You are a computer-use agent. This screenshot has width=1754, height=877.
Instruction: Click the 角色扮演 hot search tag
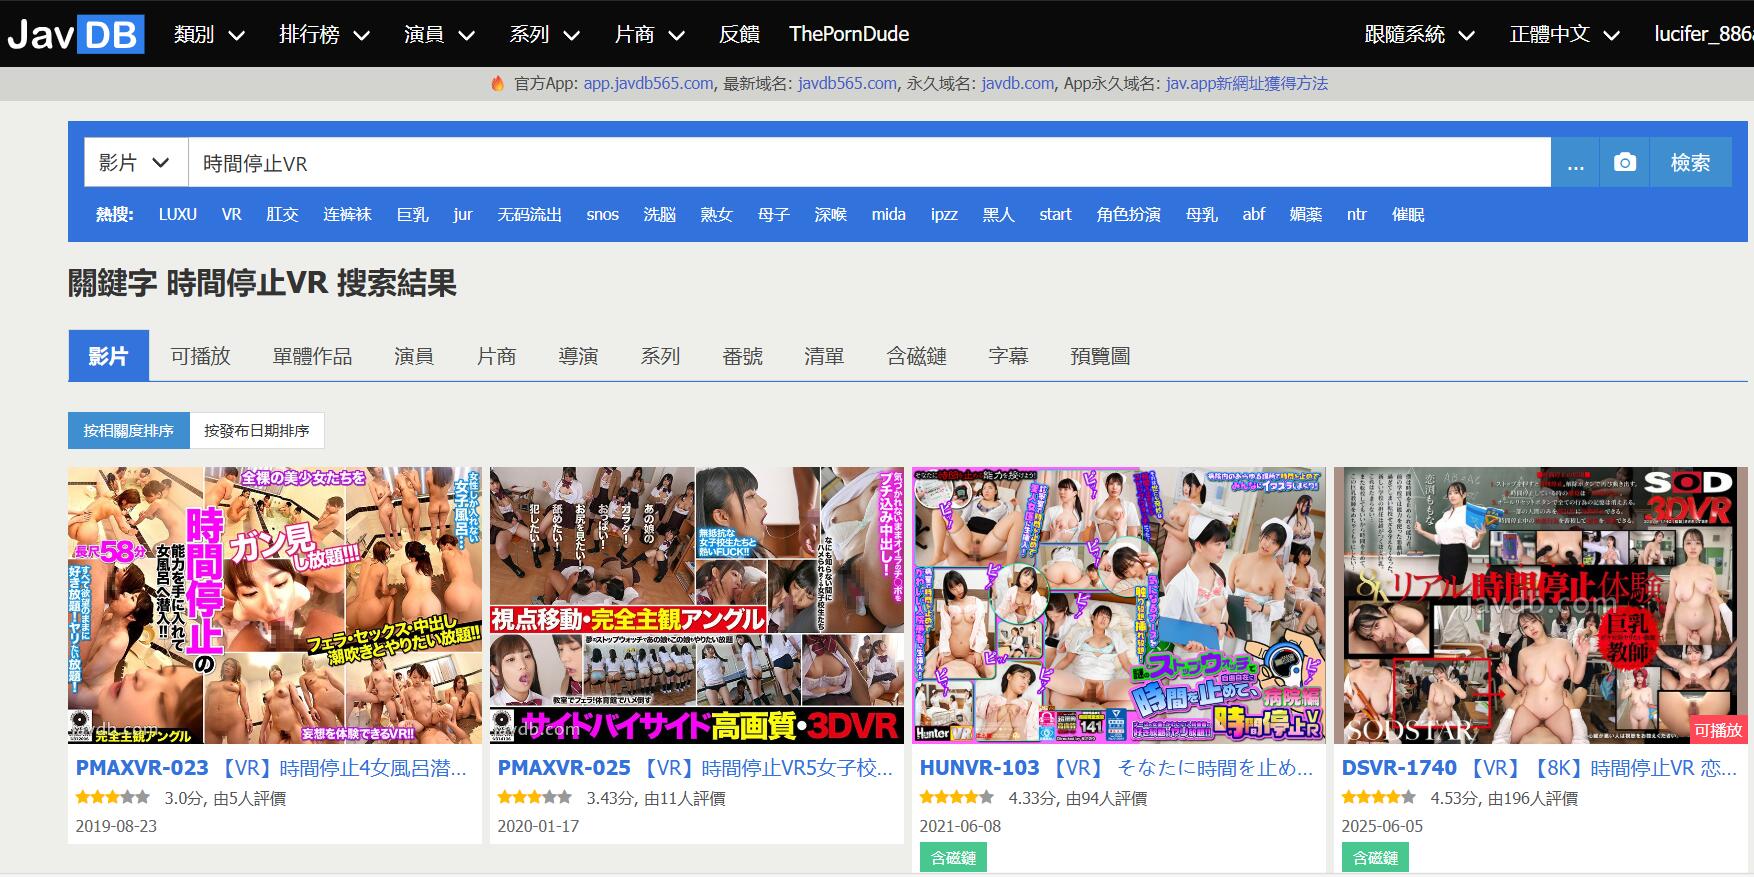tap(1128, 214)
